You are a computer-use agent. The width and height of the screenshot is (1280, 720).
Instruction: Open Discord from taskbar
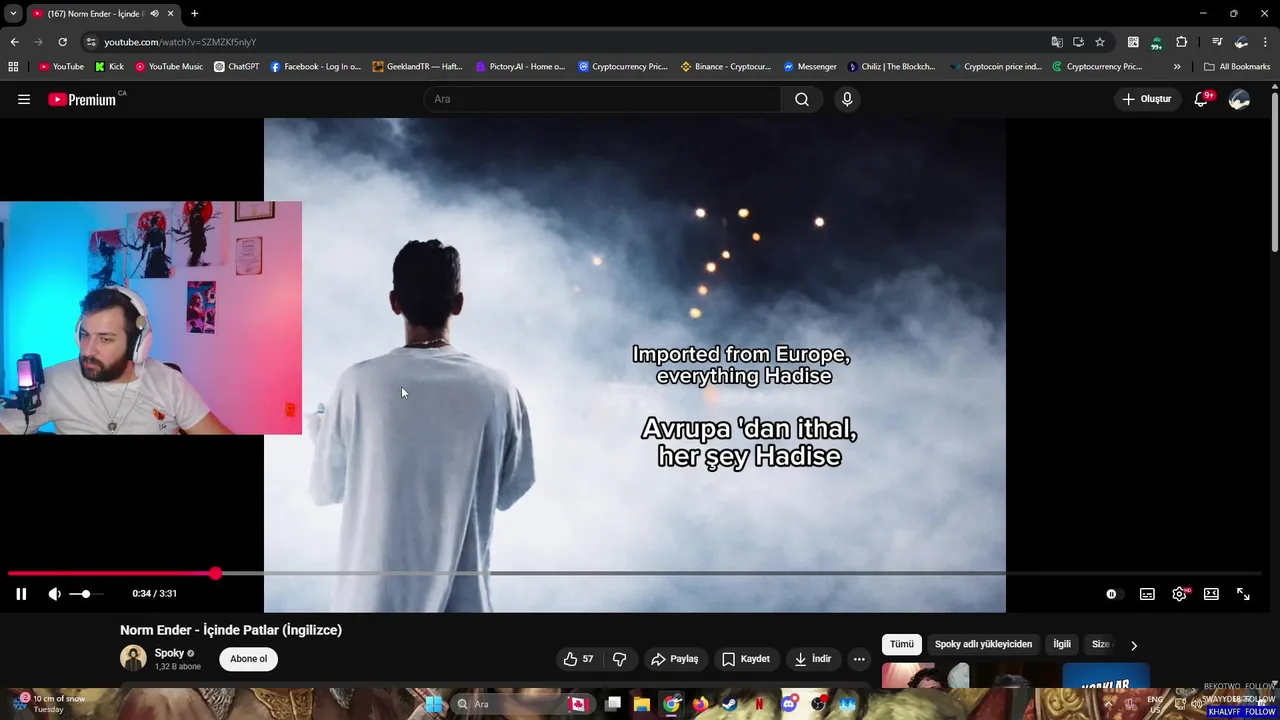[789, 704]
